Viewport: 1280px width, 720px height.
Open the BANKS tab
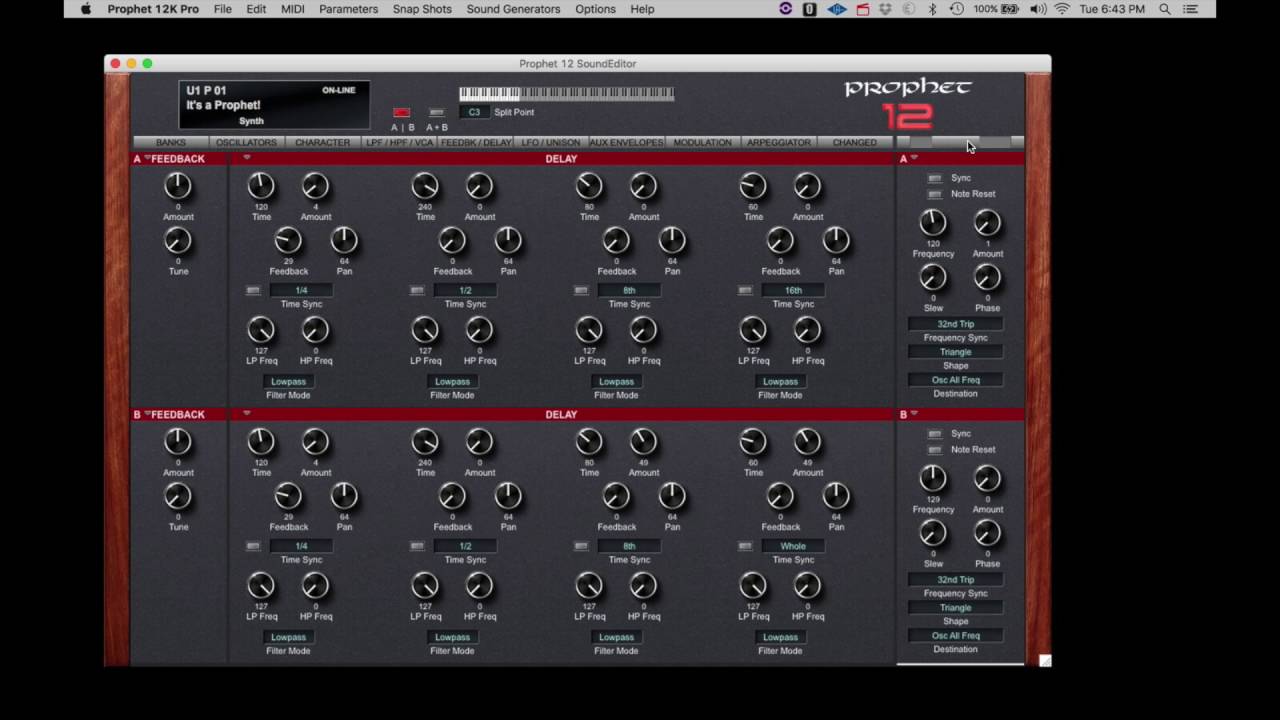click(171, 143)
